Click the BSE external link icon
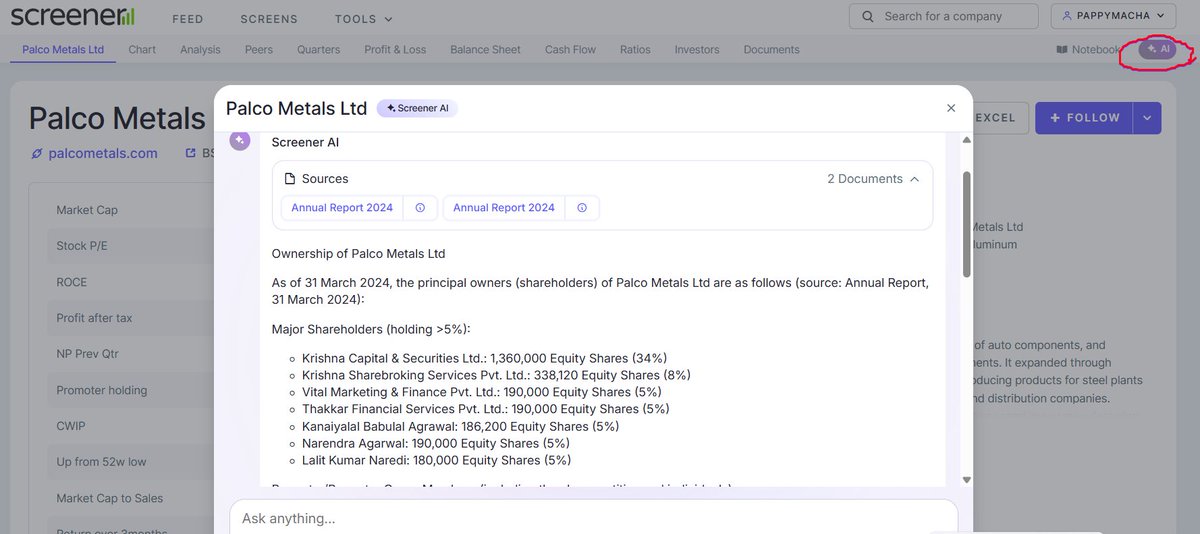This screenshot has width=1200, height=534. point(191,154)
